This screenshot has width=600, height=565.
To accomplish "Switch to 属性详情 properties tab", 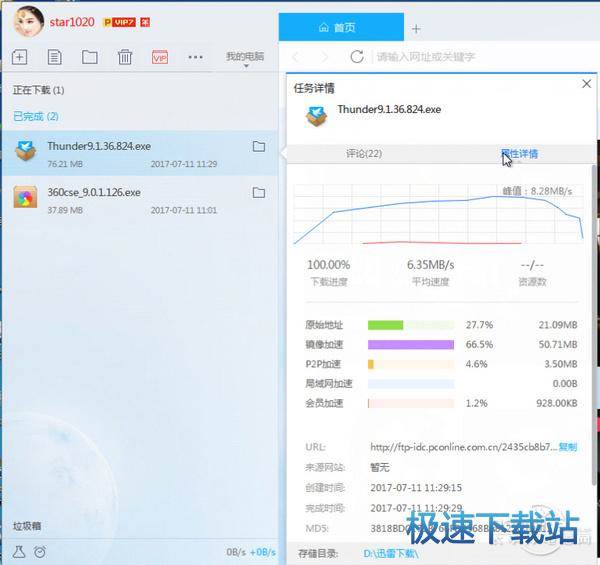I will click(520, 154).
